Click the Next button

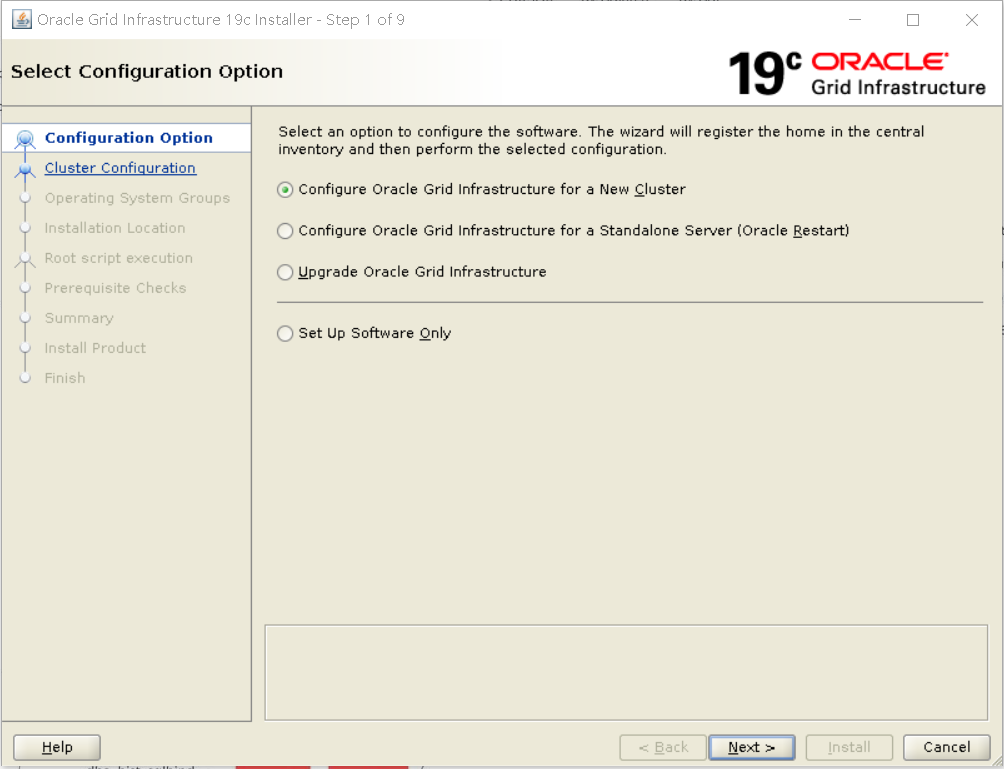[x=752, y=747]
